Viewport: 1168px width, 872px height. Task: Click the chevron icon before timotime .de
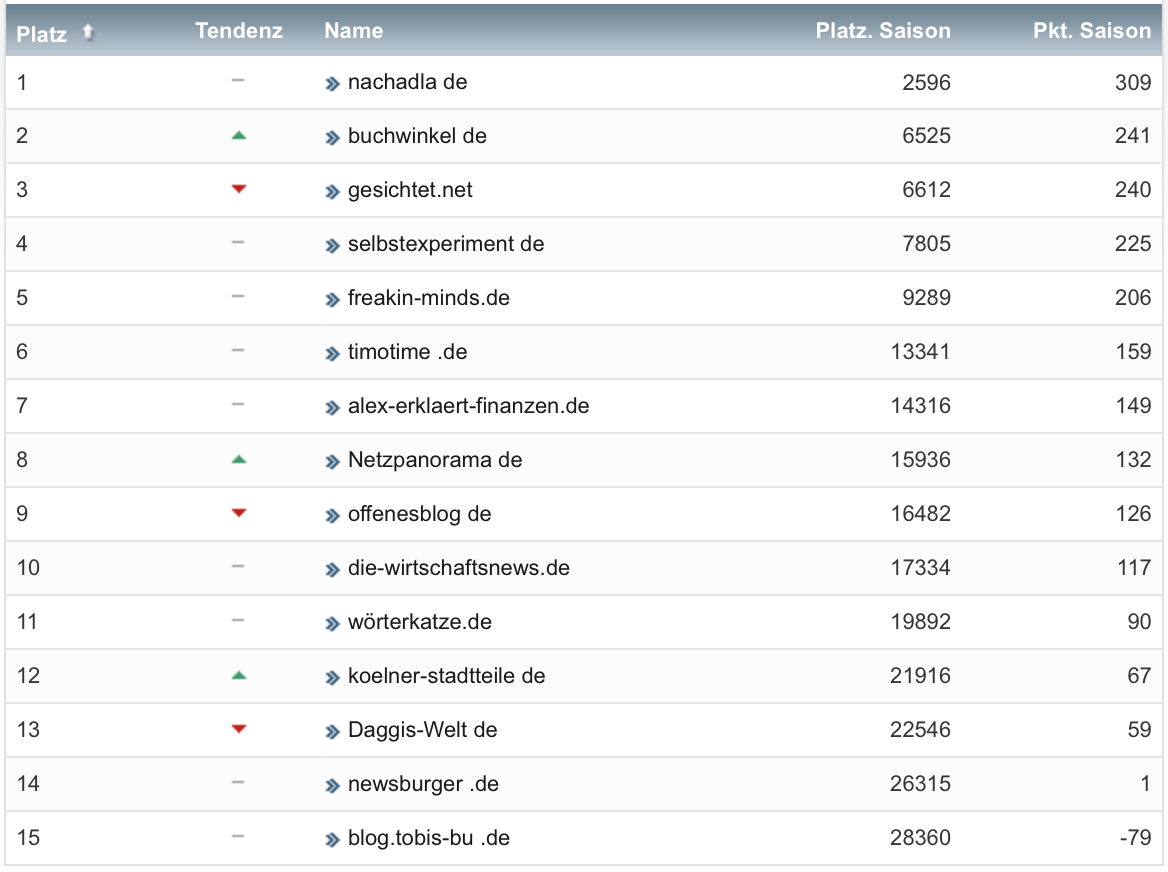[x=332, y=354]
